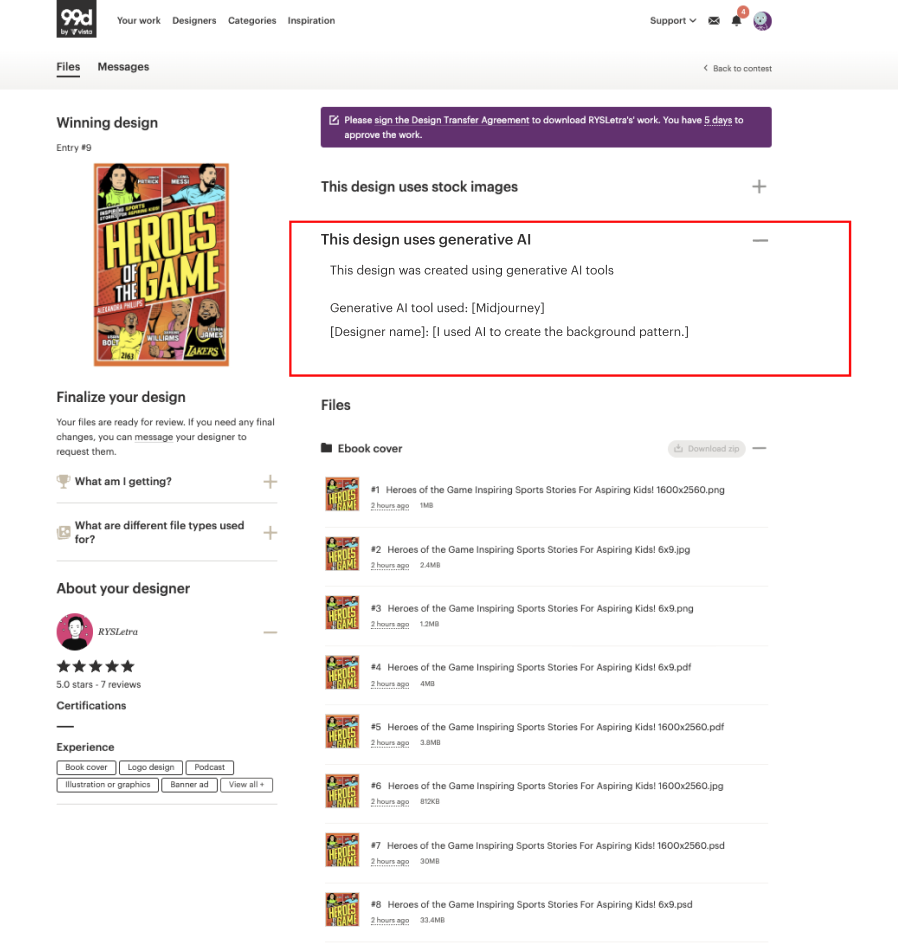Open the notifications bell

click(x=736, y=21)
